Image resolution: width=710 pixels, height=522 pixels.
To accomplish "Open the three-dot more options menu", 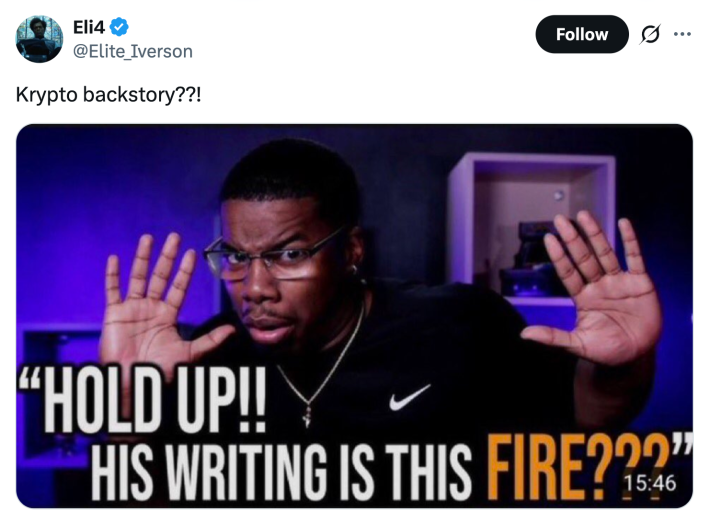I will click(682, 34).
